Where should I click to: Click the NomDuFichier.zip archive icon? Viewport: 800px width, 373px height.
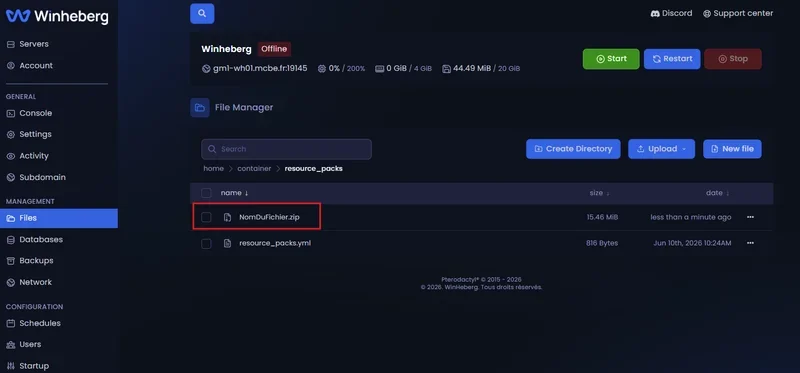228,217
